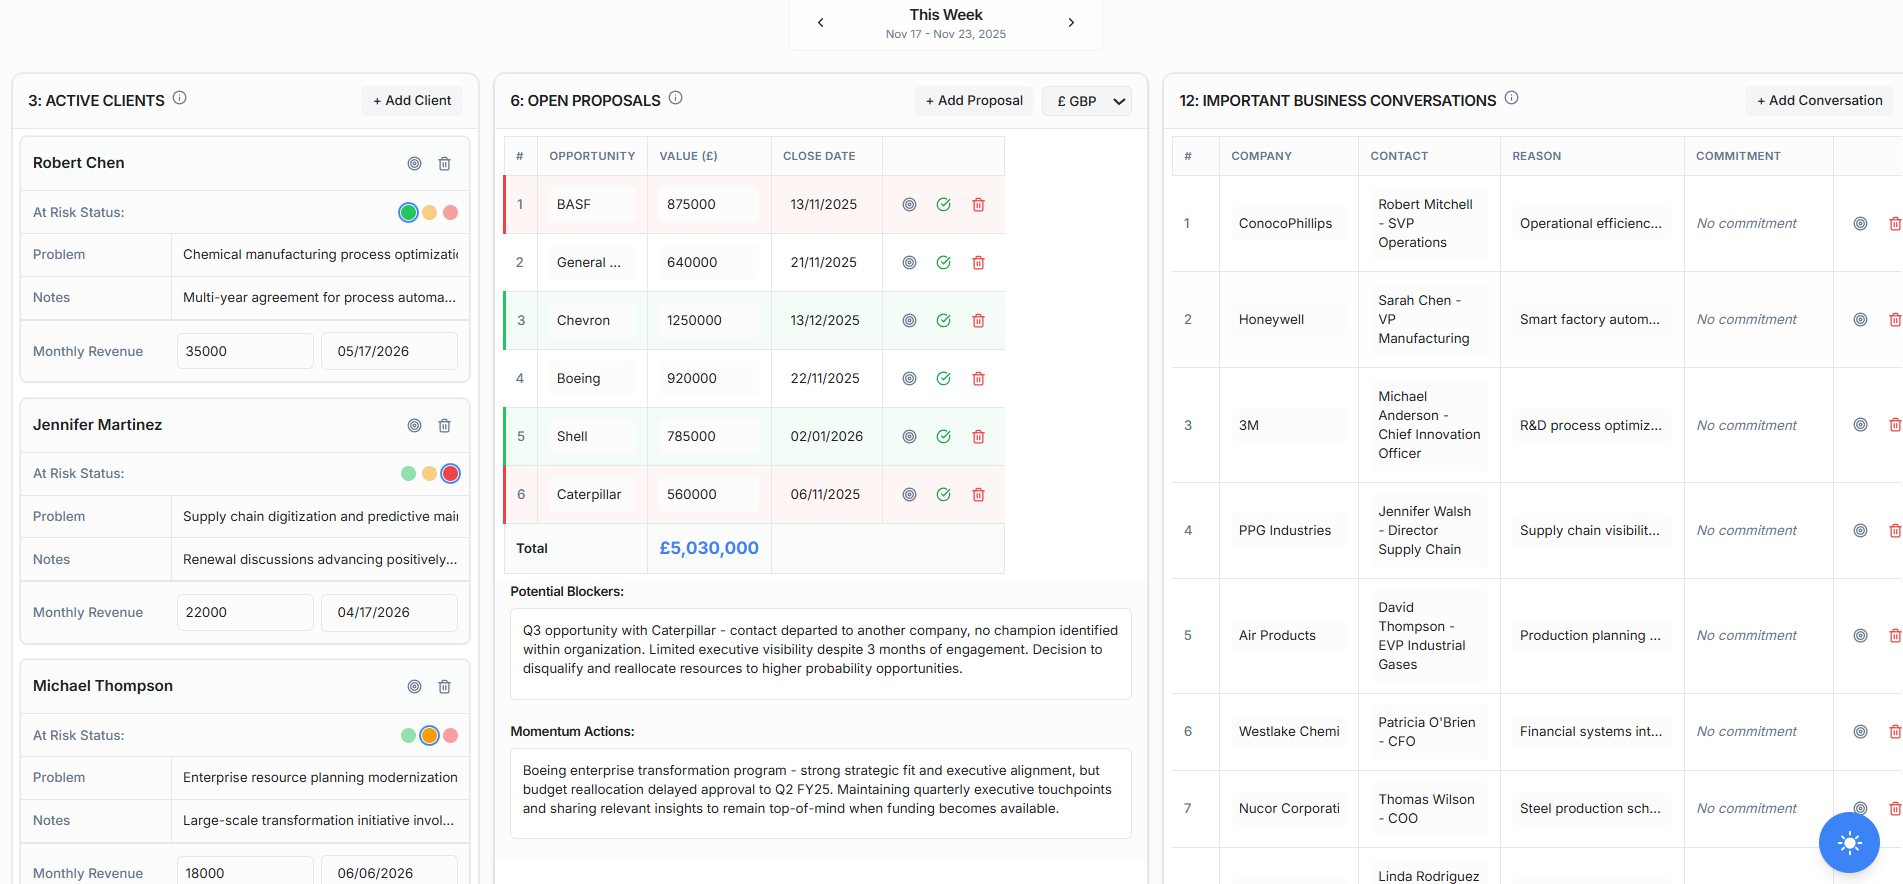Set Michael Thompson risk status to green
This screenshot has height=884, width=1903.
tap(408, 736)
